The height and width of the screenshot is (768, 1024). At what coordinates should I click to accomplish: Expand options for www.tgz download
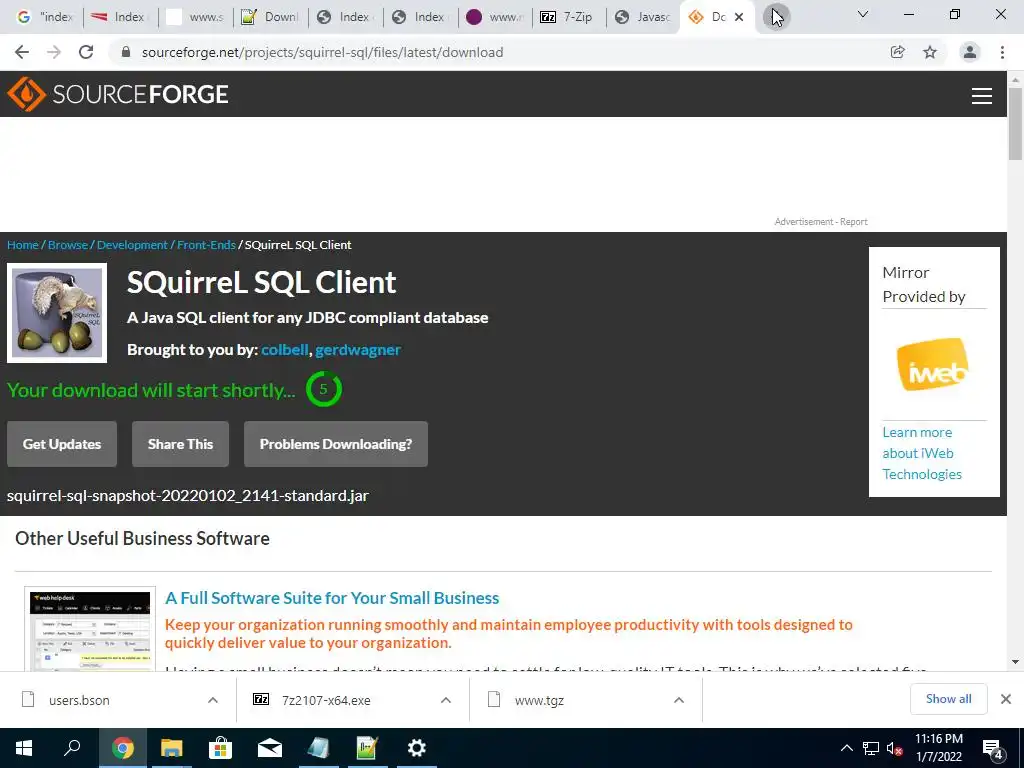click(679, 700)
